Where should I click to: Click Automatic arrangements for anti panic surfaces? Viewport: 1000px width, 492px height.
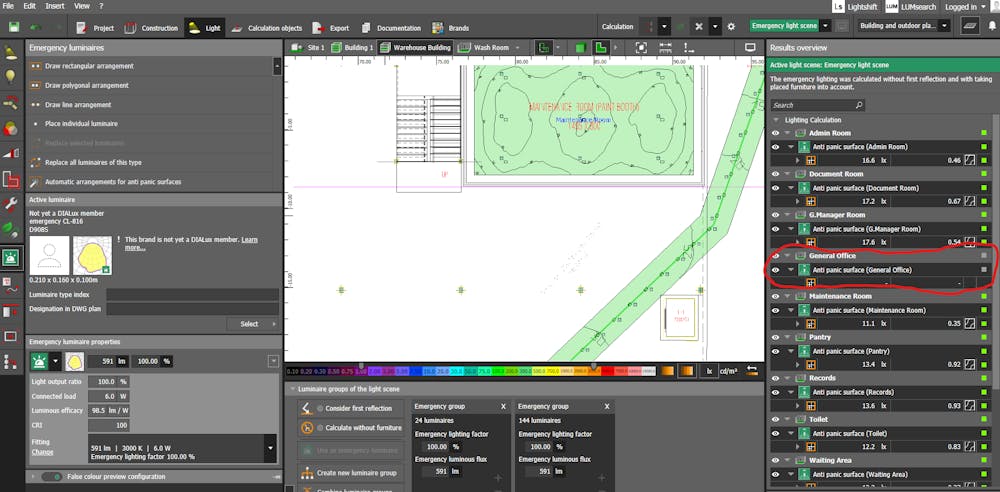(x=112, y=182)
